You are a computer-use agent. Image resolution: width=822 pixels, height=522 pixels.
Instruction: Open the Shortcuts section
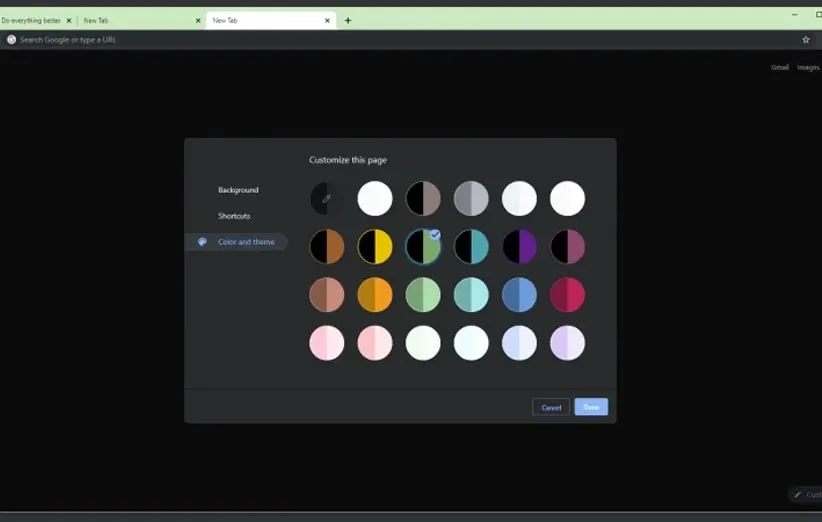click(x=234, y=216)
